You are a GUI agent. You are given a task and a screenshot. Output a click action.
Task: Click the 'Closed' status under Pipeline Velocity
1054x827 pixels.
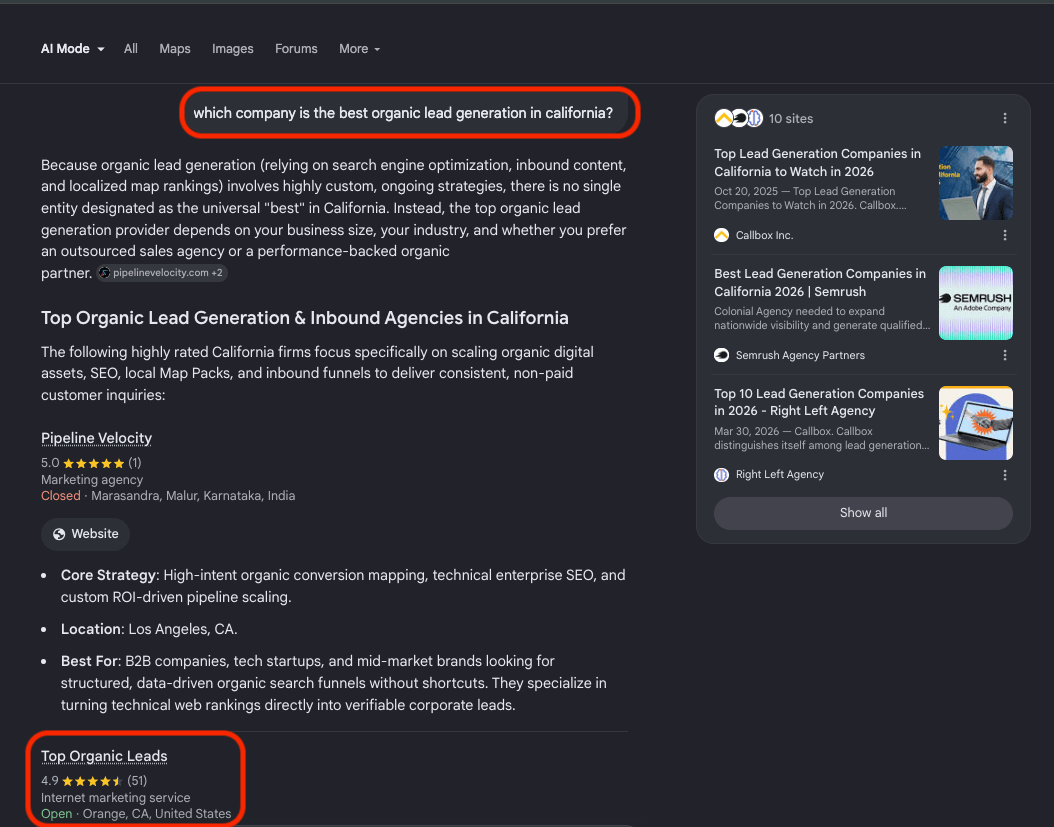tap(60, 496)
